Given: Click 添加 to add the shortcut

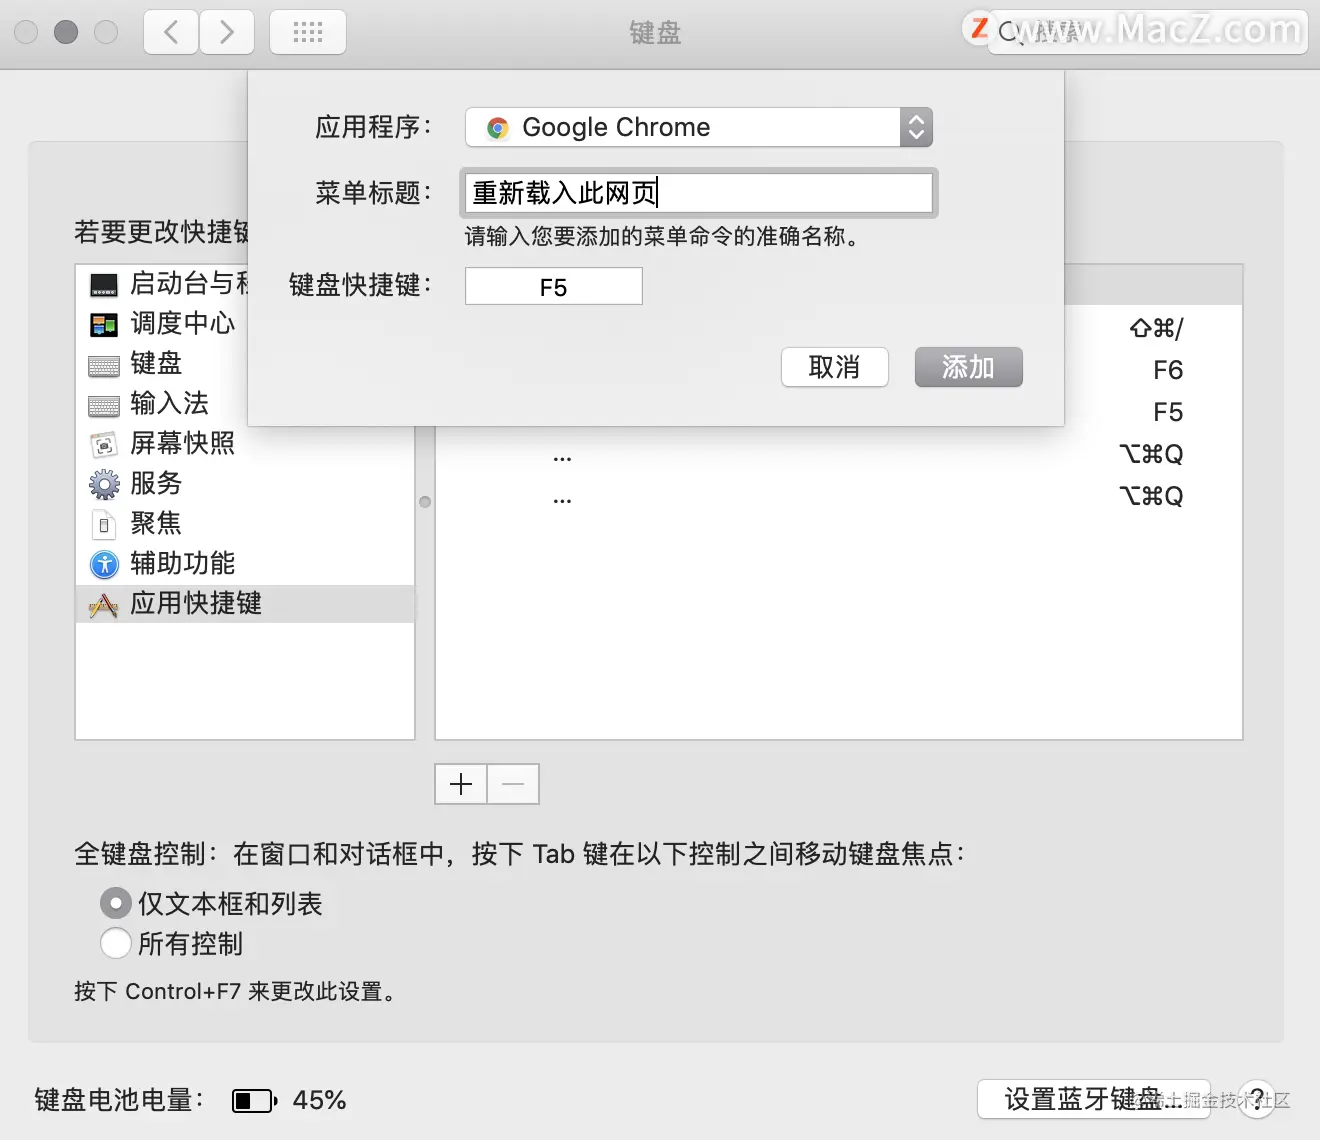Looking at the screenshot, I should coord(968,367).
